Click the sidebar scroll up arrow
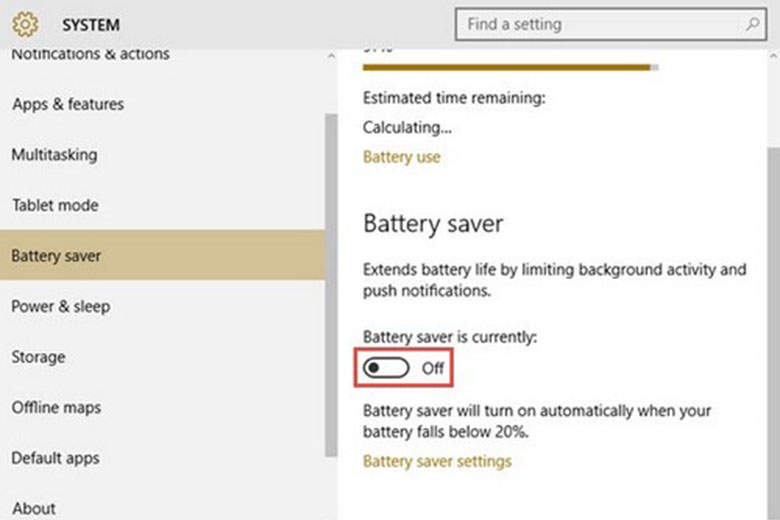Screen dimensions: 780x520 pos(331,56)
